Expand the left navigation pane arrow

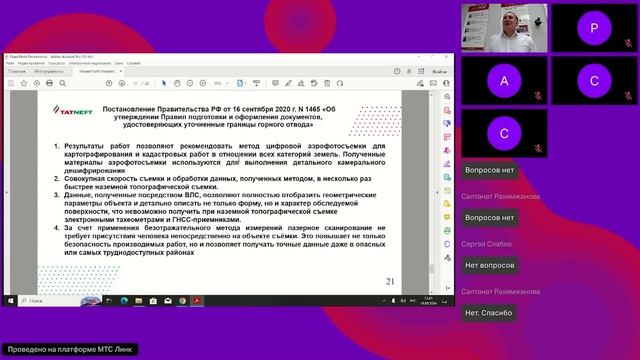pyautogui.click(x=7, y=192)
